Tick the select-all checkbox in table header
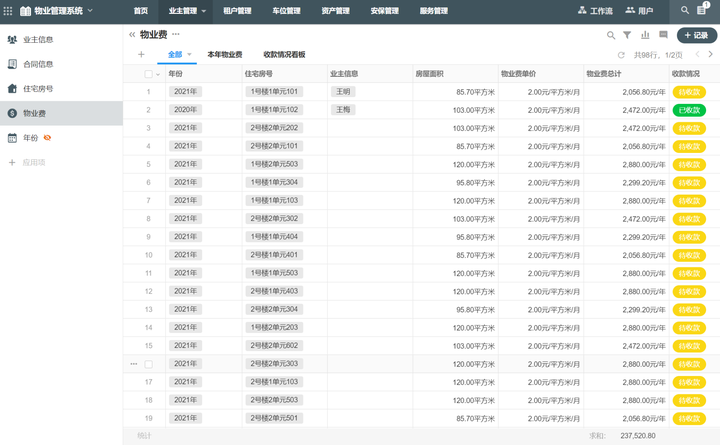This screenshot has width=720, height=445. [148, 74]
